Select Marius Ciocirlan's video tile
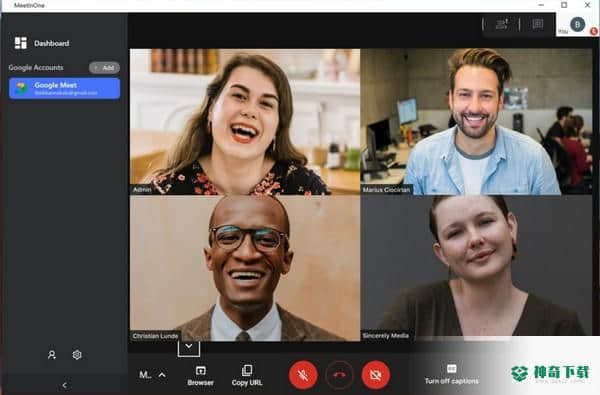 point(476,122)
